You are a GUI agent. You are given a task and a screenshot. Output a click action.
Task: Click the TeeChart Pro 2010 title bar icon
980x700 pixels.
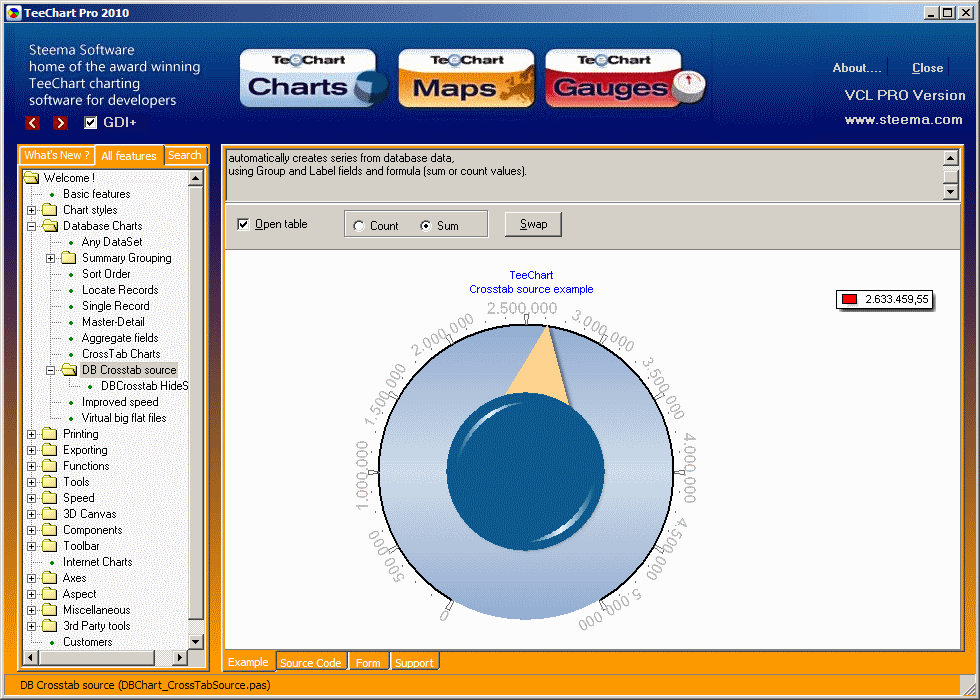[x=13, y=12]
